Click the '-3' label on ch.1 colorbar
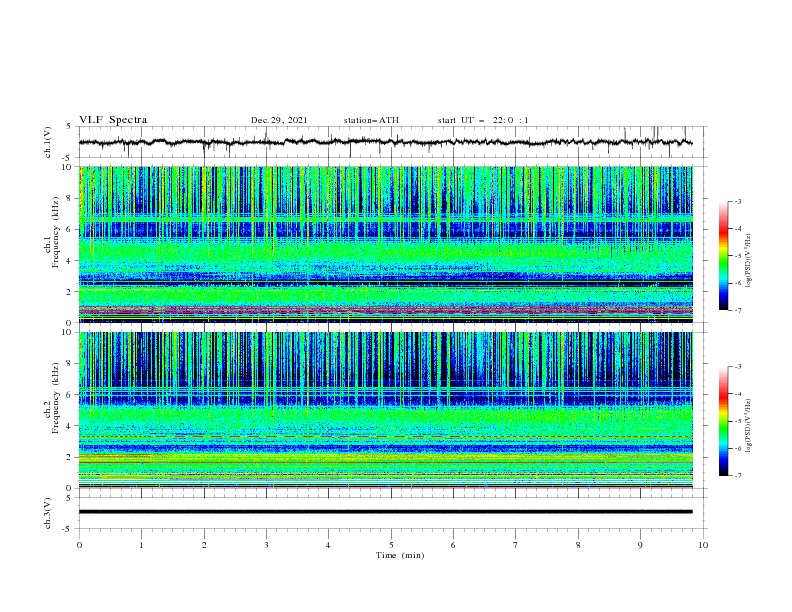Viewport: 792px width, 612px height. [738, 201]
